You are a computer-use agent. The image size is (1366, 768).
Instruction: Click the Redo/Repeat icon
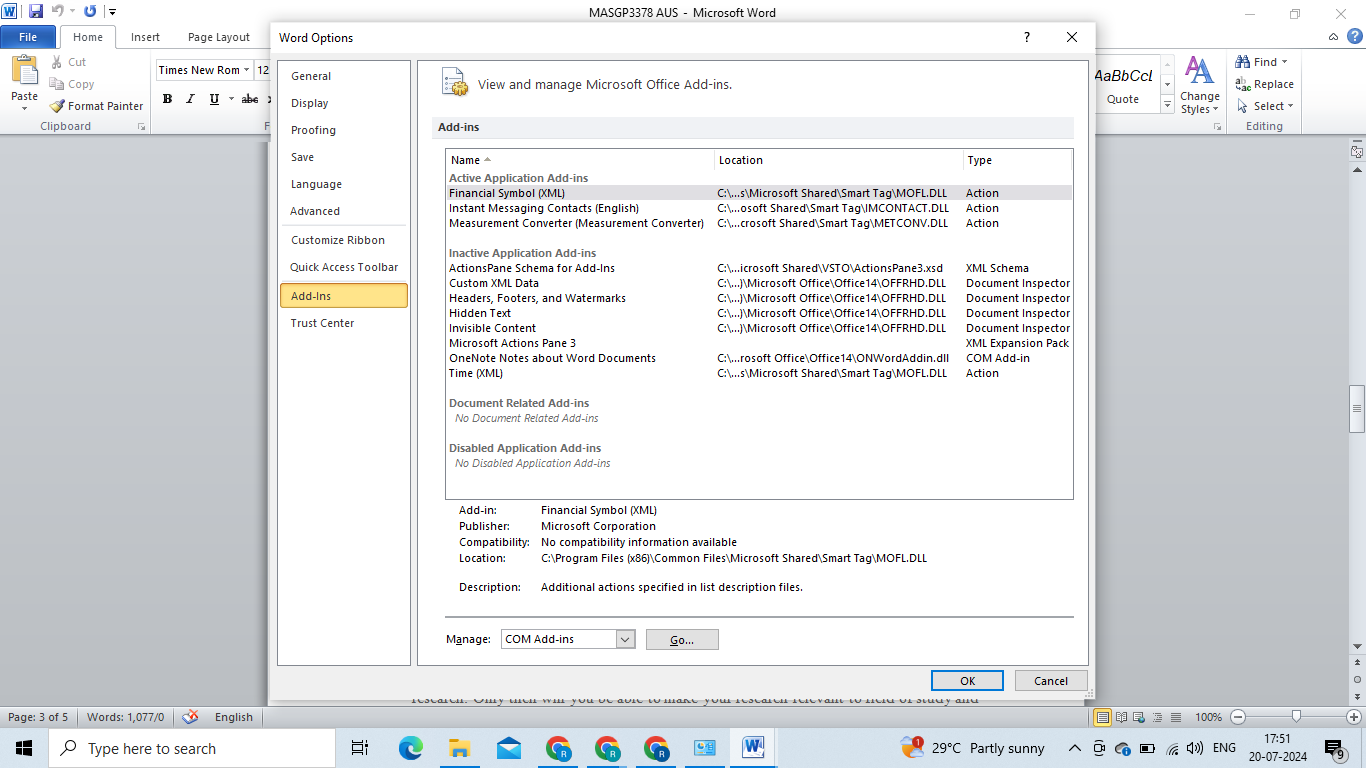[x=90, y=12]
